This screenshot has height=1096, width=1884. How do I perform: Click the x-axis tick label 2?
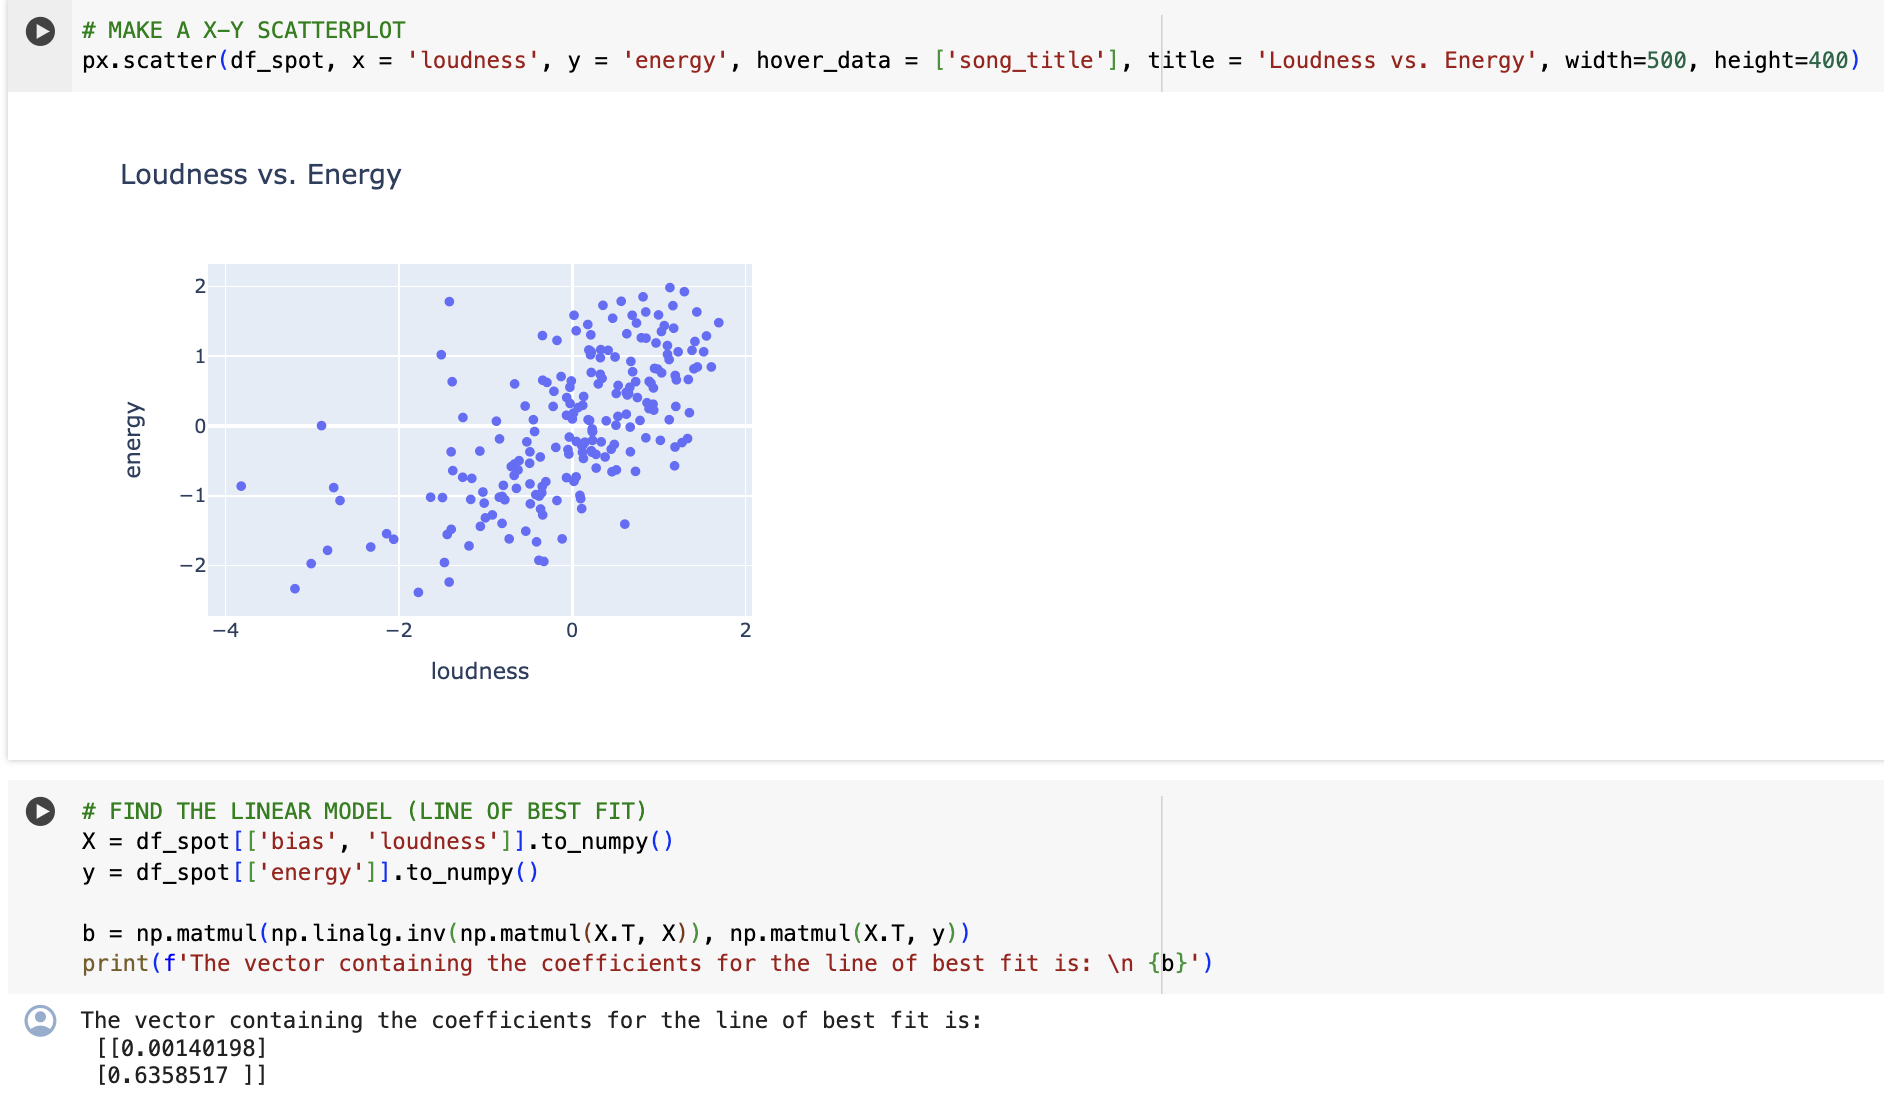click(x=745, y=630)
